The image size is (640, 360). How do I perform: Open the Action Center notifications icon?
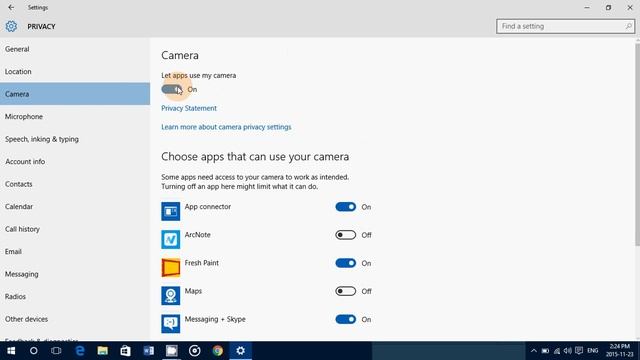(579, 351)
